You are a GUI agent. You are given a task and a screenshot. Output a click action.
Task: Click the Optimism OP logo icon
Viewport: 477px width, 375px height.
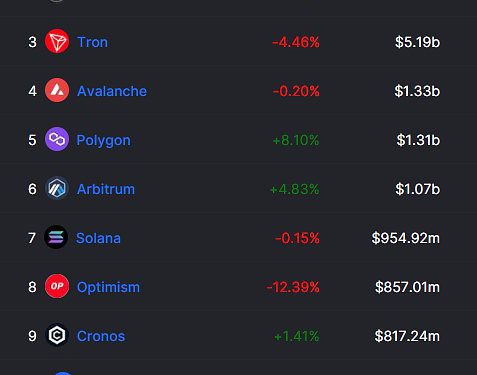coord(57,286)
